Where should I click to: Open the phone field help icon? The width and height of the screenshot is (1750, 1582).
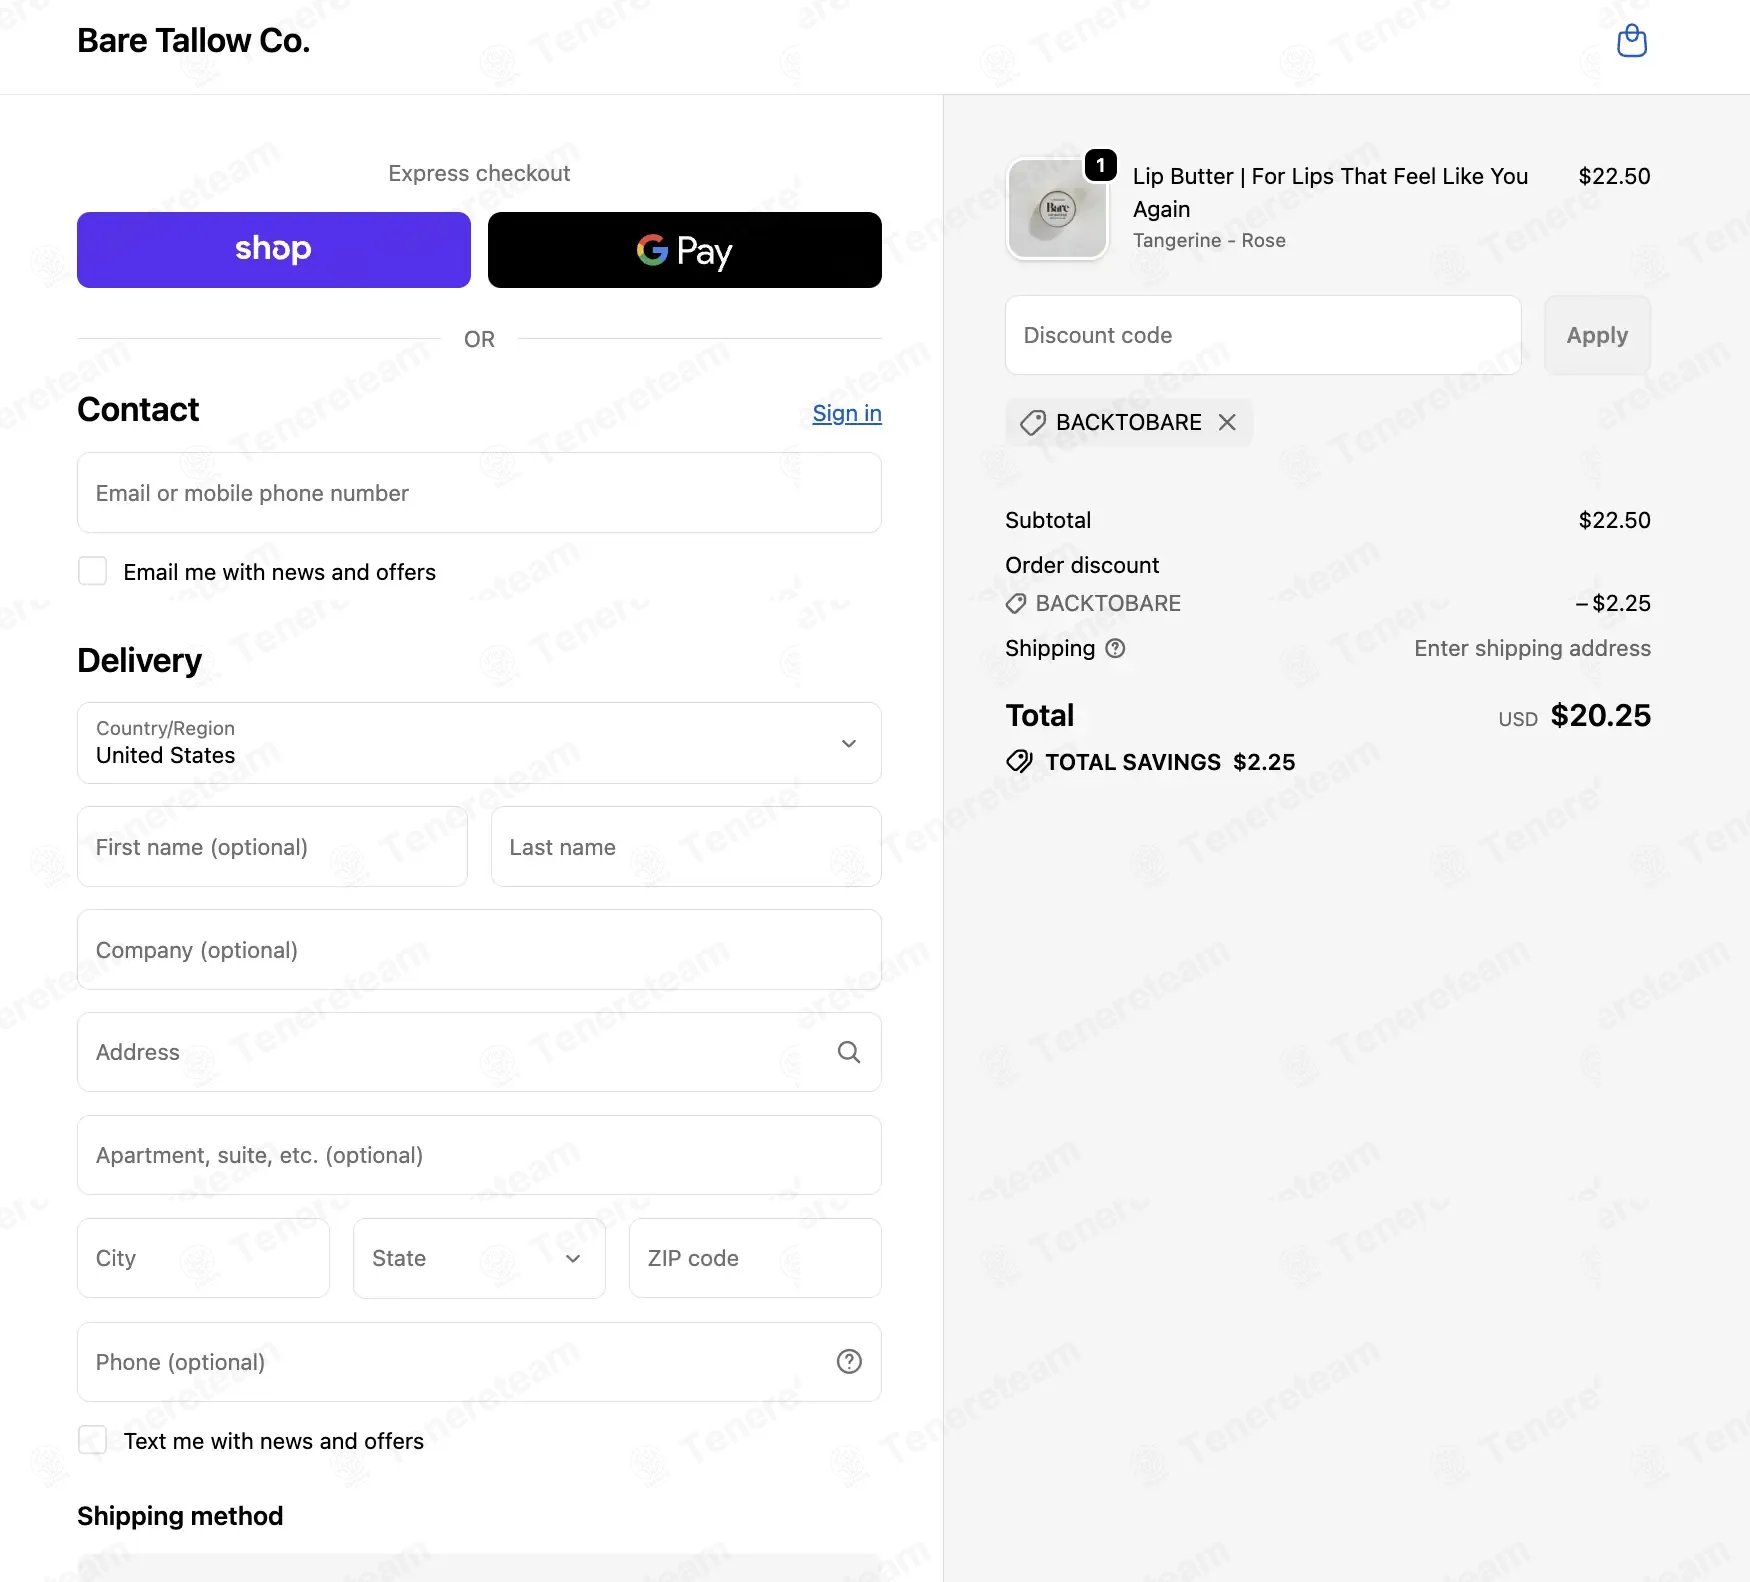coord(849,1361)
